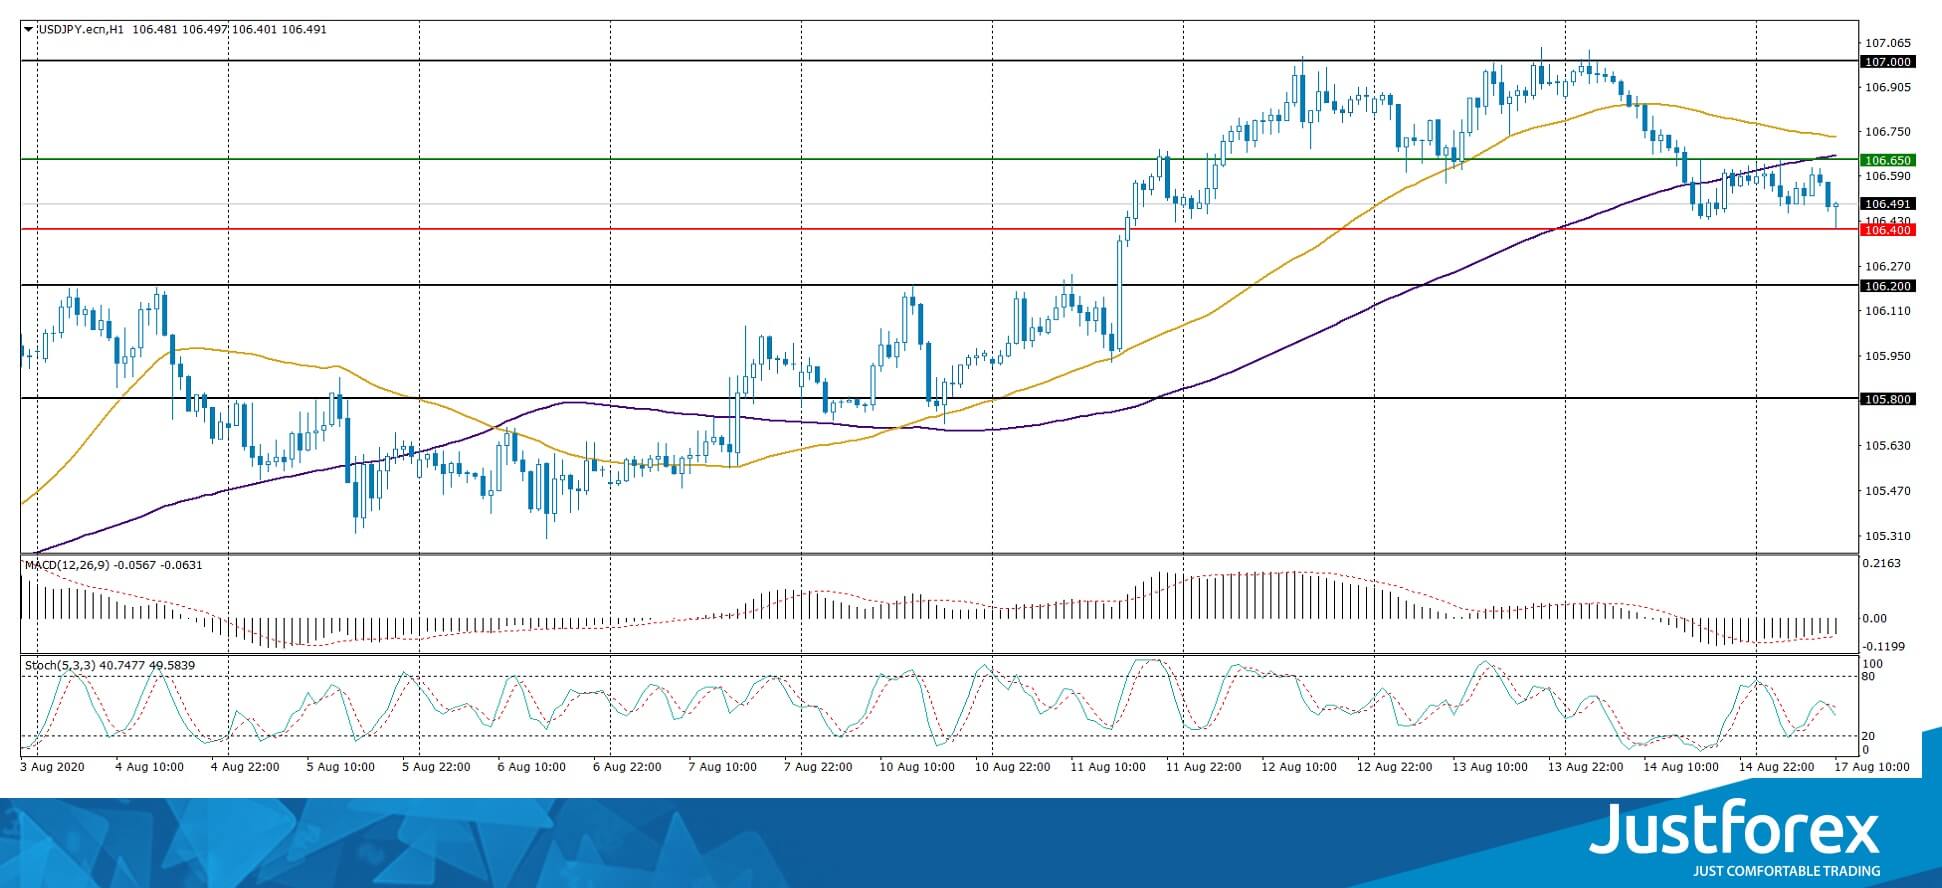Click the 106.905 price axis value
1942x888 pixels.
point(1888,87)
